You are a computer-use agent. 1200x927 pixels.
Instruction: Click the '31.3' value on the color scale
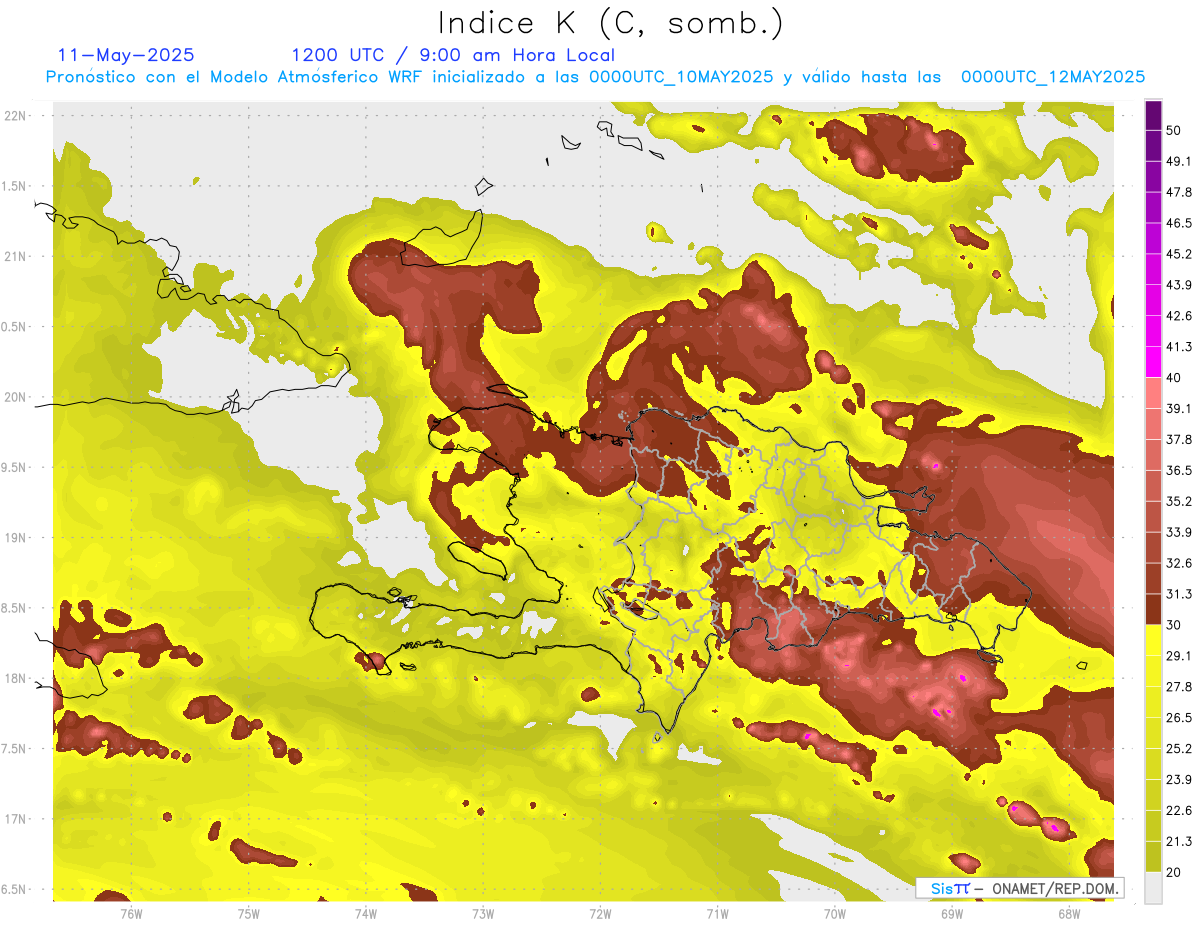[1178, 594]
